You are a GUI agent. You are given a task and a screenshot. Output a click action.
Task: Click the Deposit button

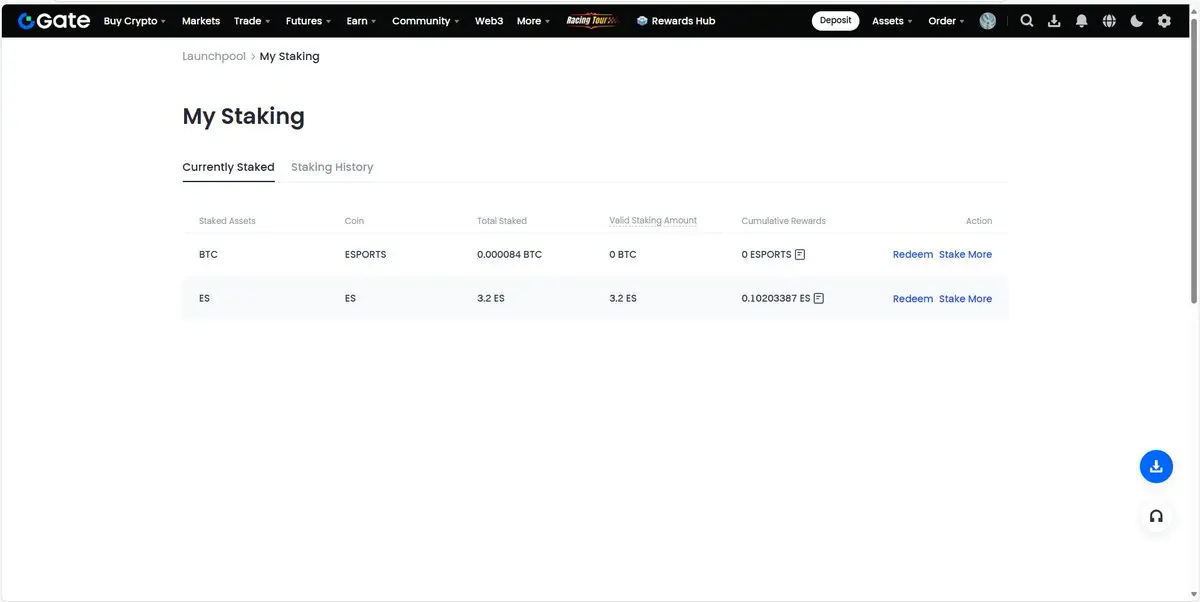click(835, 20)
